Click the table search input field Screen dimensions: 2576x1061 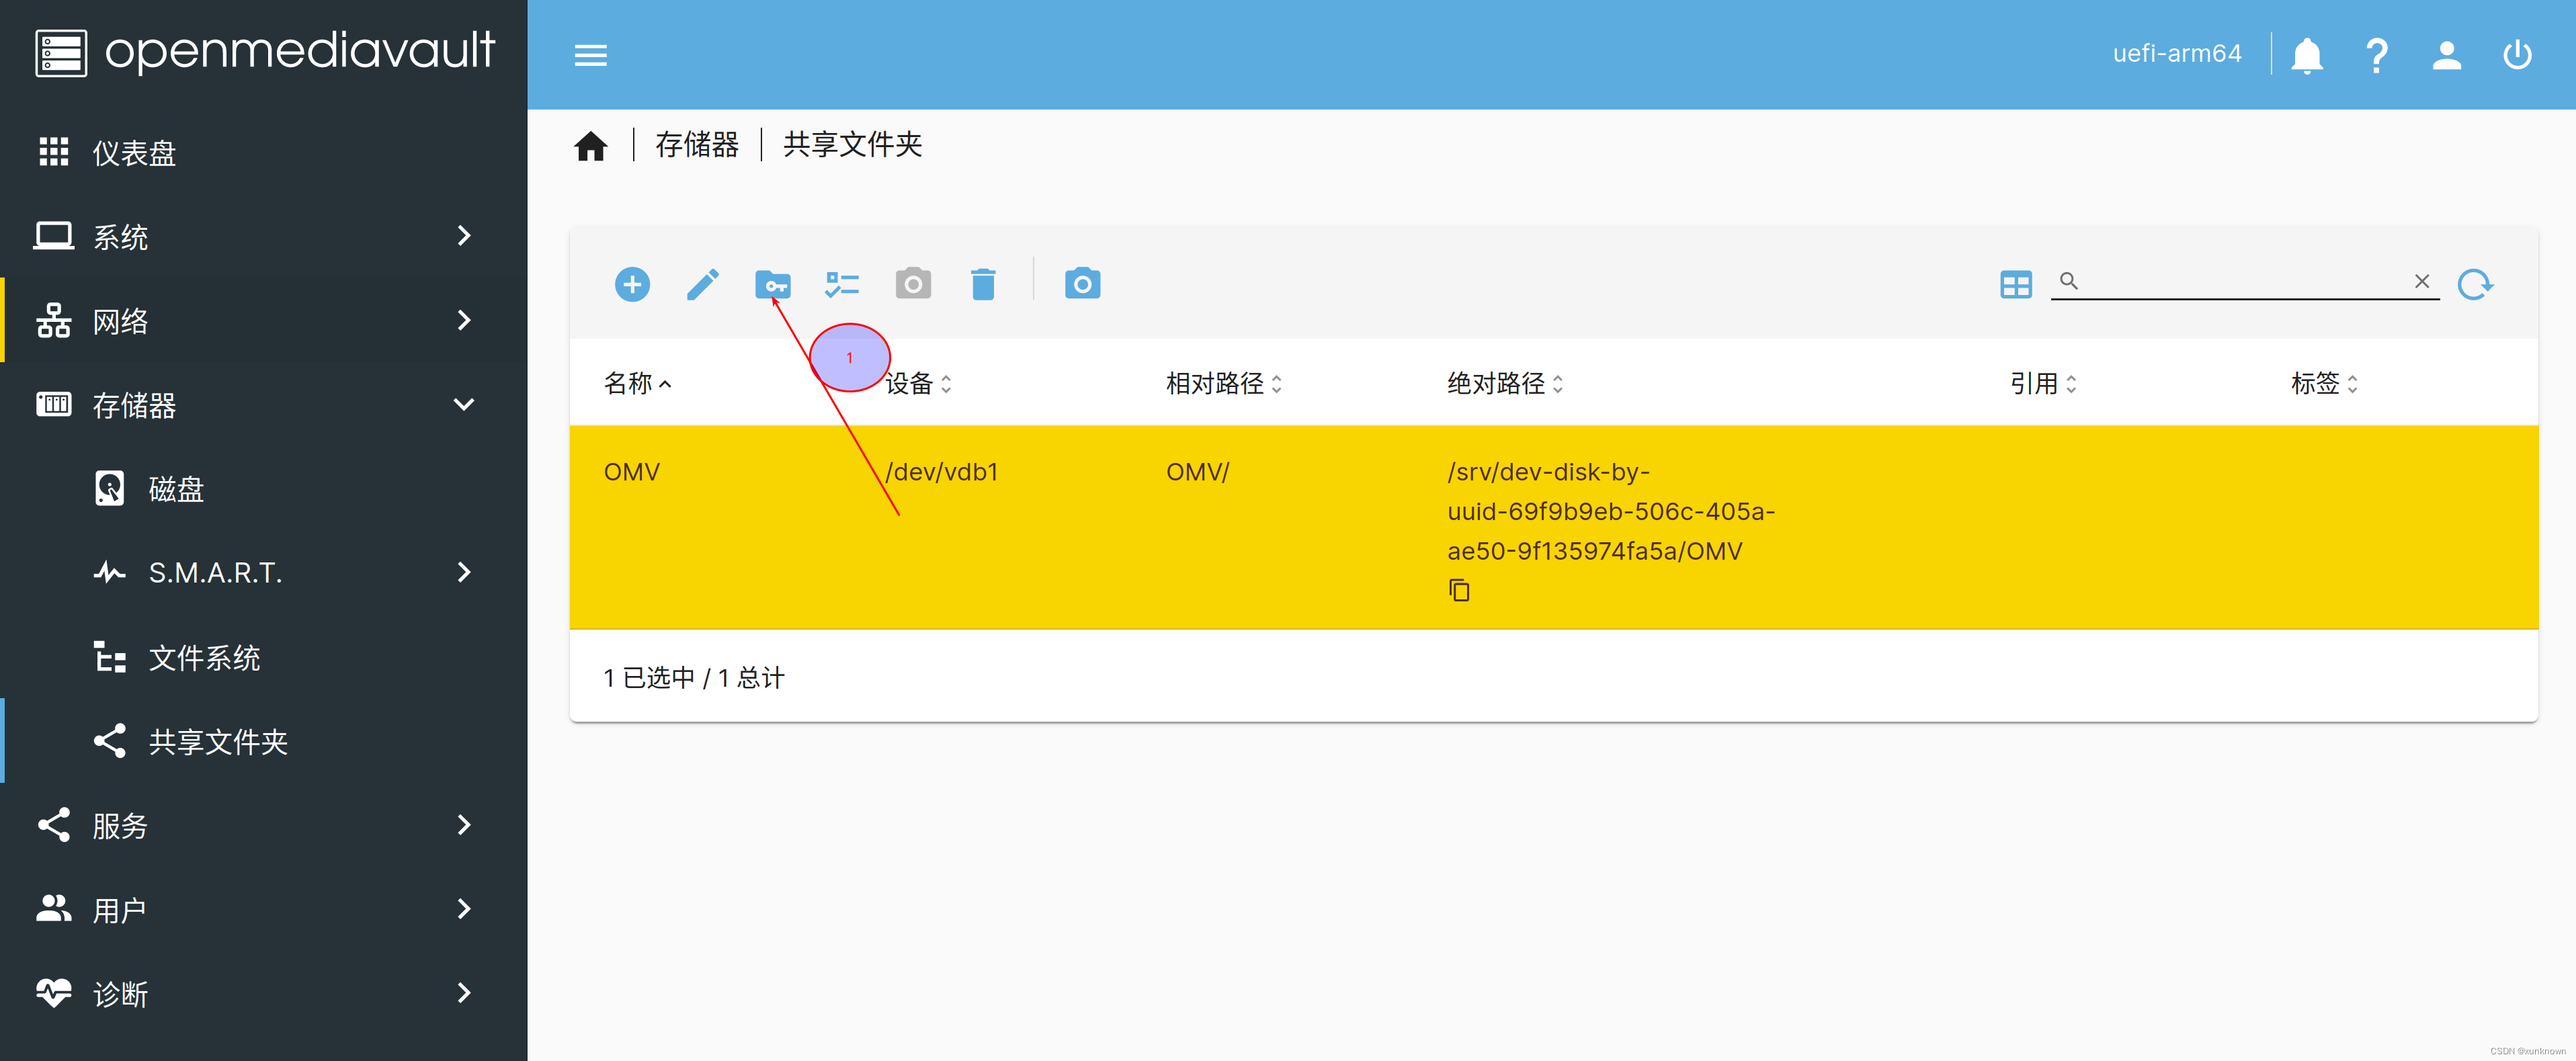tap(2243, 282)
